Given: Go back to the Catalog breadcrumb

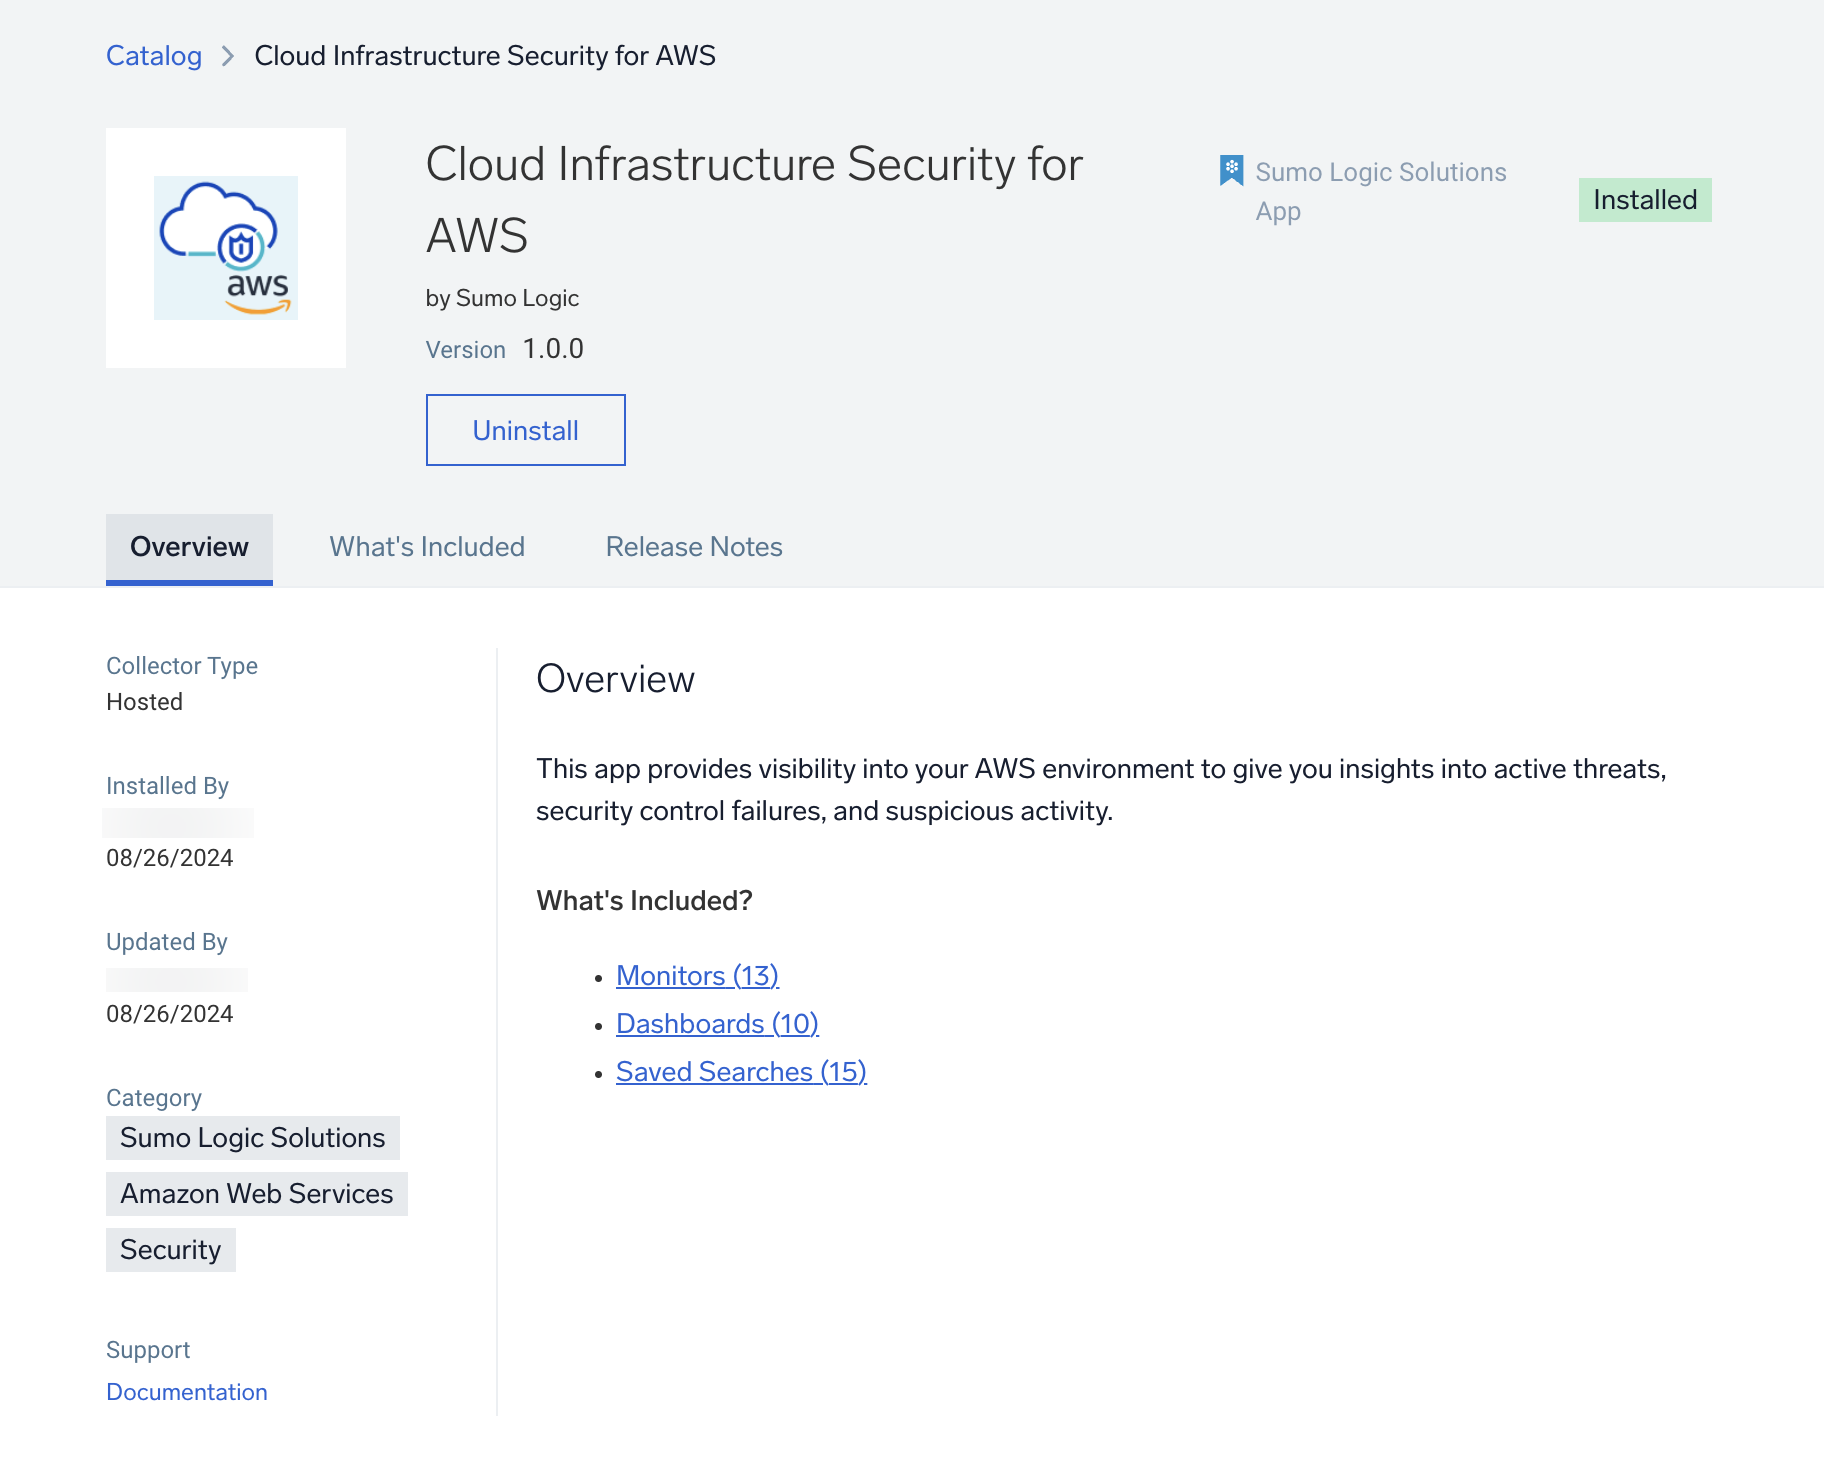Looking at the screenshot, I should [154, 56].
